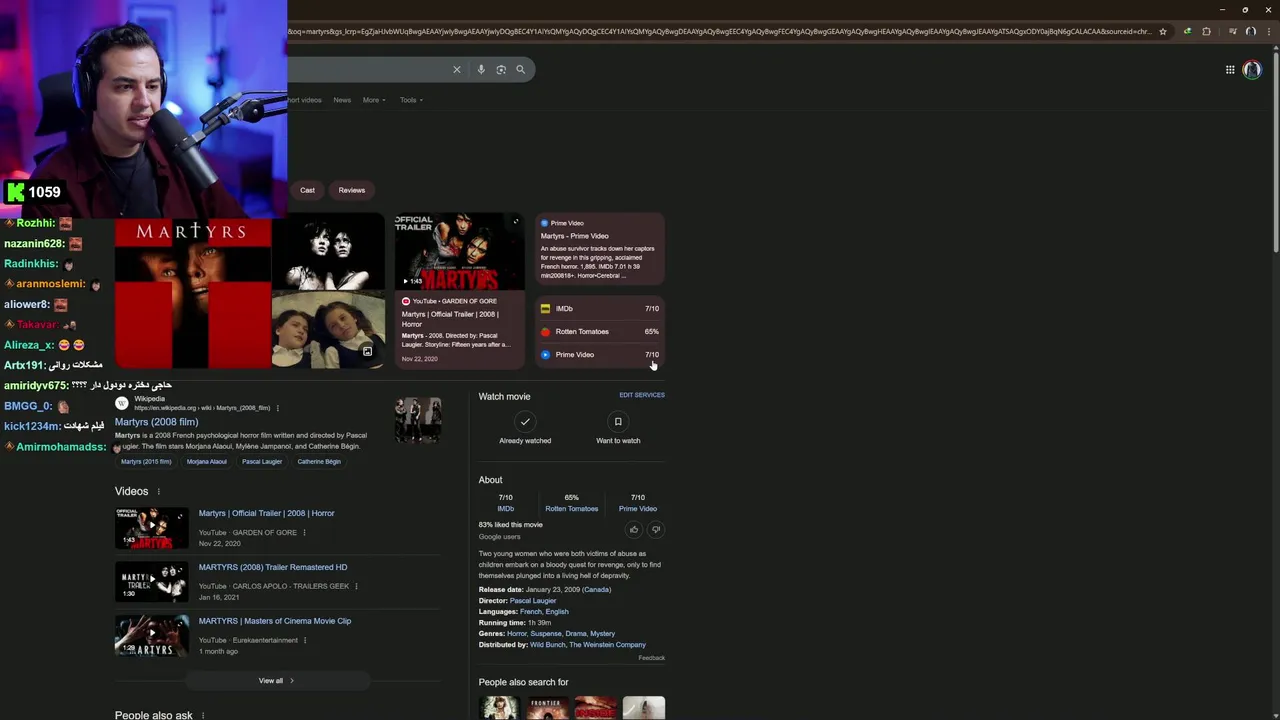Open Prime Video link under About

[638, 509]
